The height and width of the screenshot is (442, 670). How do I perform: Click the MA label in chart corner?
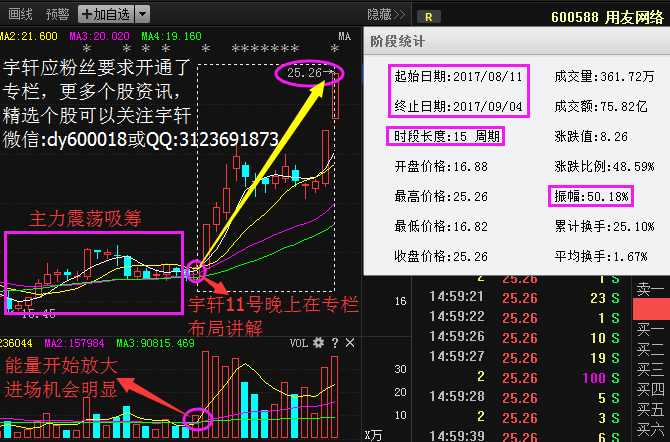[x=344, y=36]
